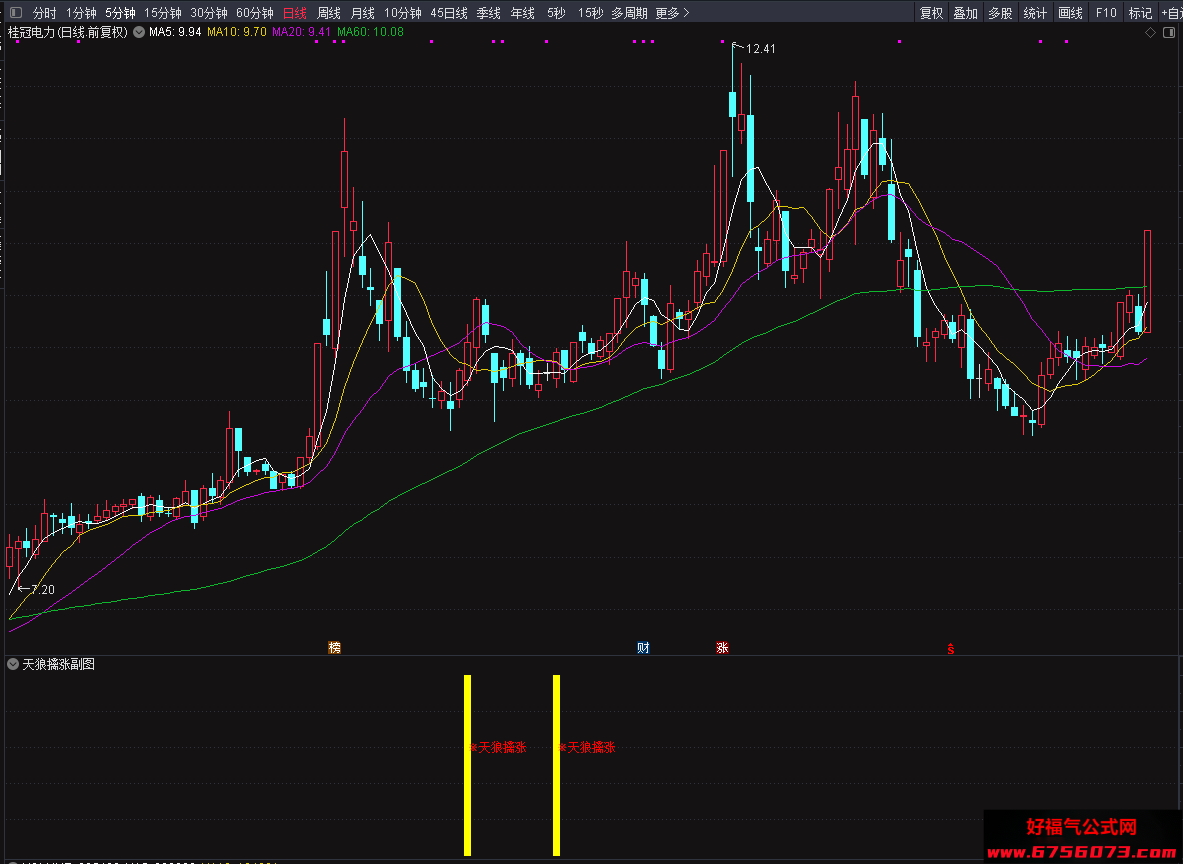Toggle the right side panel icon
This screenshot has height=864, width=1183.
(1169, 32)
